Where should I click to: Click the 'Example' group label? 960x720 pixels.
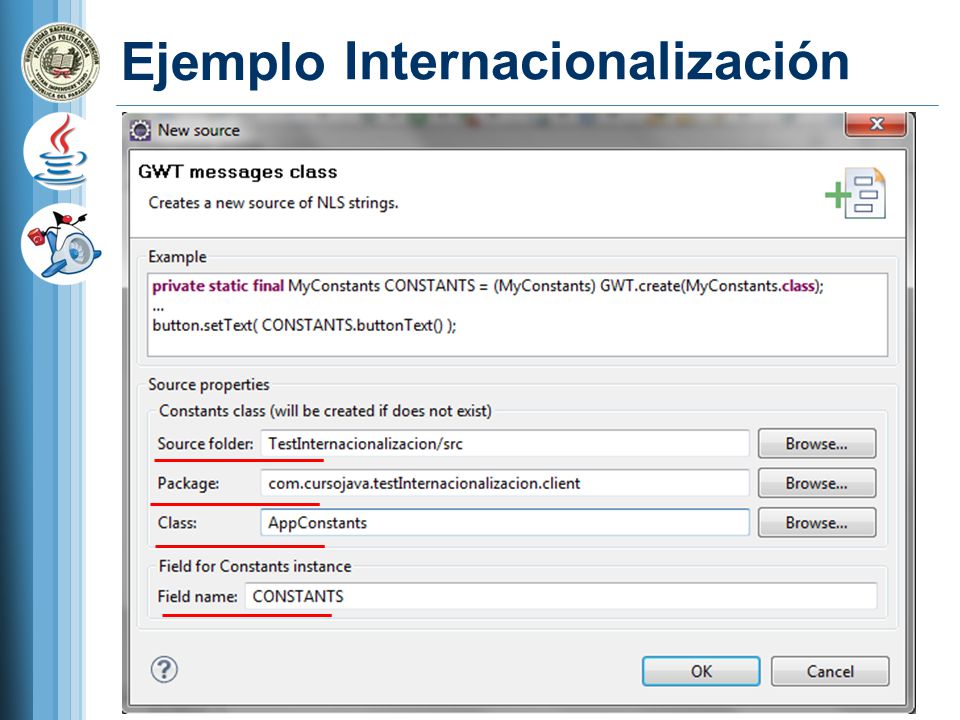point(177,257)
